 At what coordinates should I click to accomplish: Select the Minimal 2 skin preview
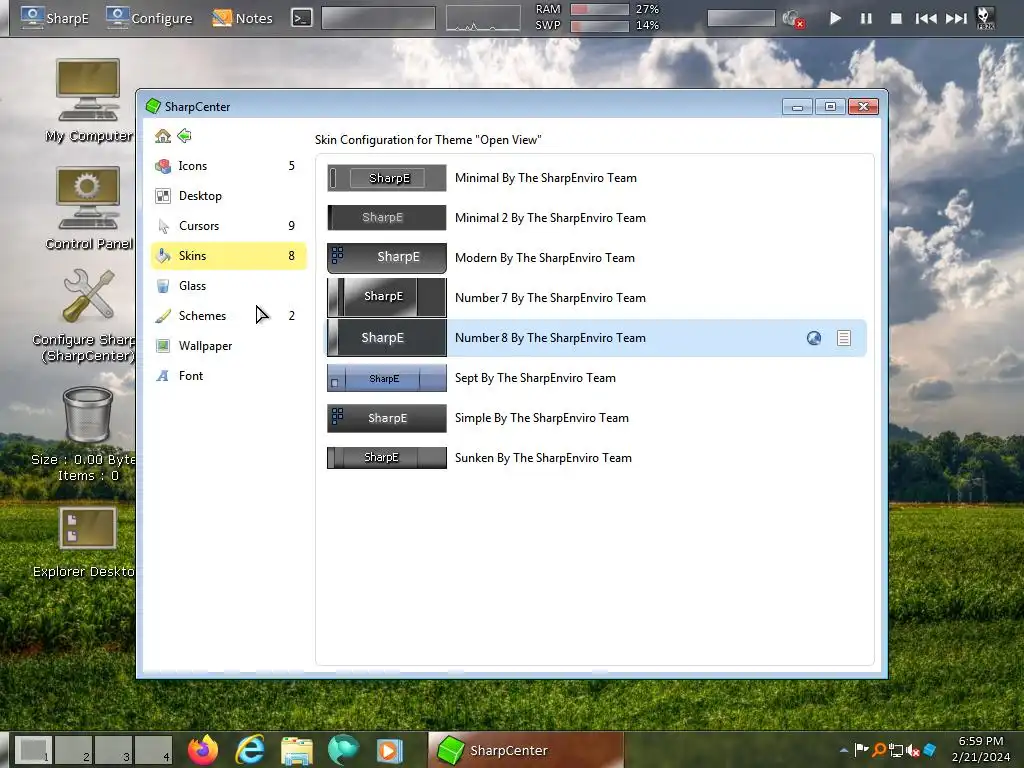point(387,217)
